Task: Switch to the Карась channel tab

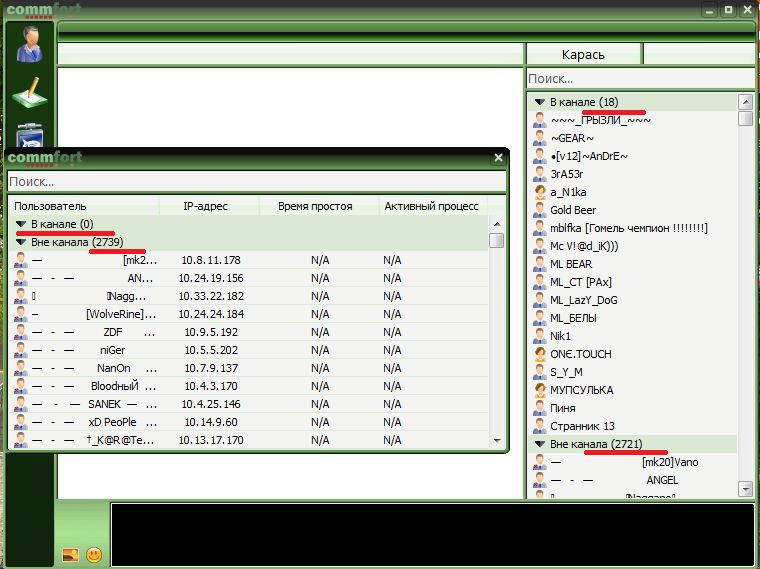Action: (583, 54)
